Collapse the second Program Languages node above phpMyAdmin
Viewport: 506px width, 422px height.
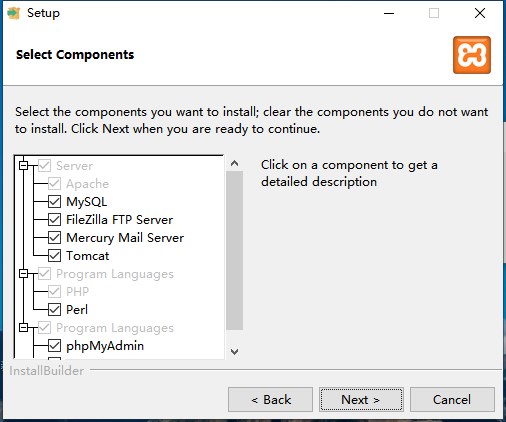[x=23, y=328]
